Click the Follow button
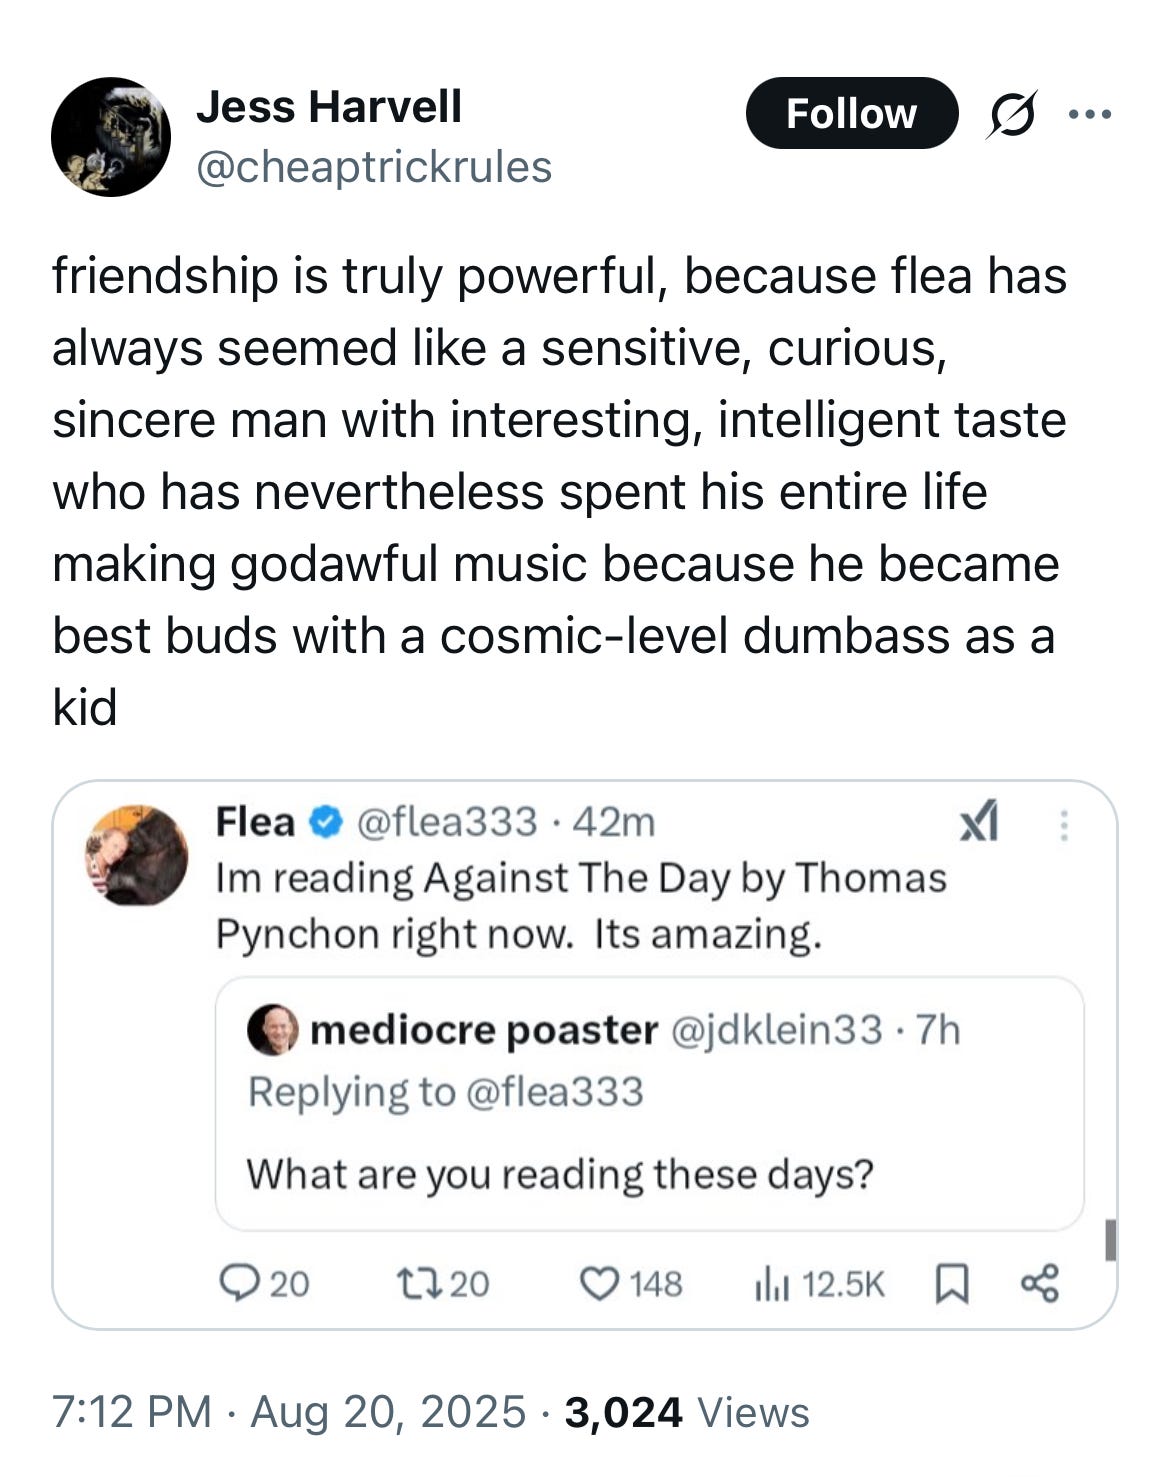1170x1477 pixels. 852,113
